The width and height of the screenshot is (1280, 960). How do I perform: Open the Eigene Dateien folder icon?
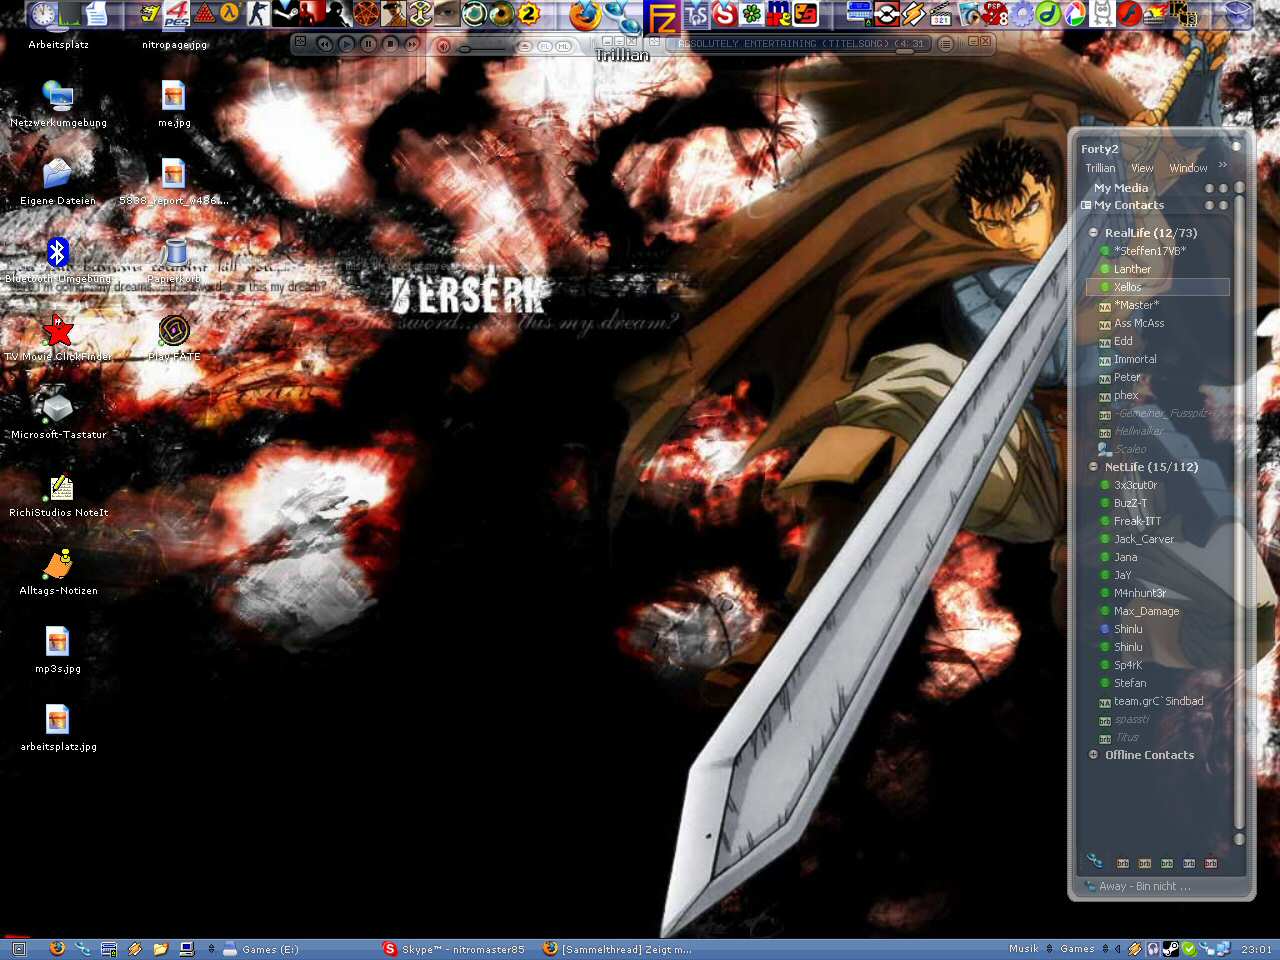click(58, 182)
